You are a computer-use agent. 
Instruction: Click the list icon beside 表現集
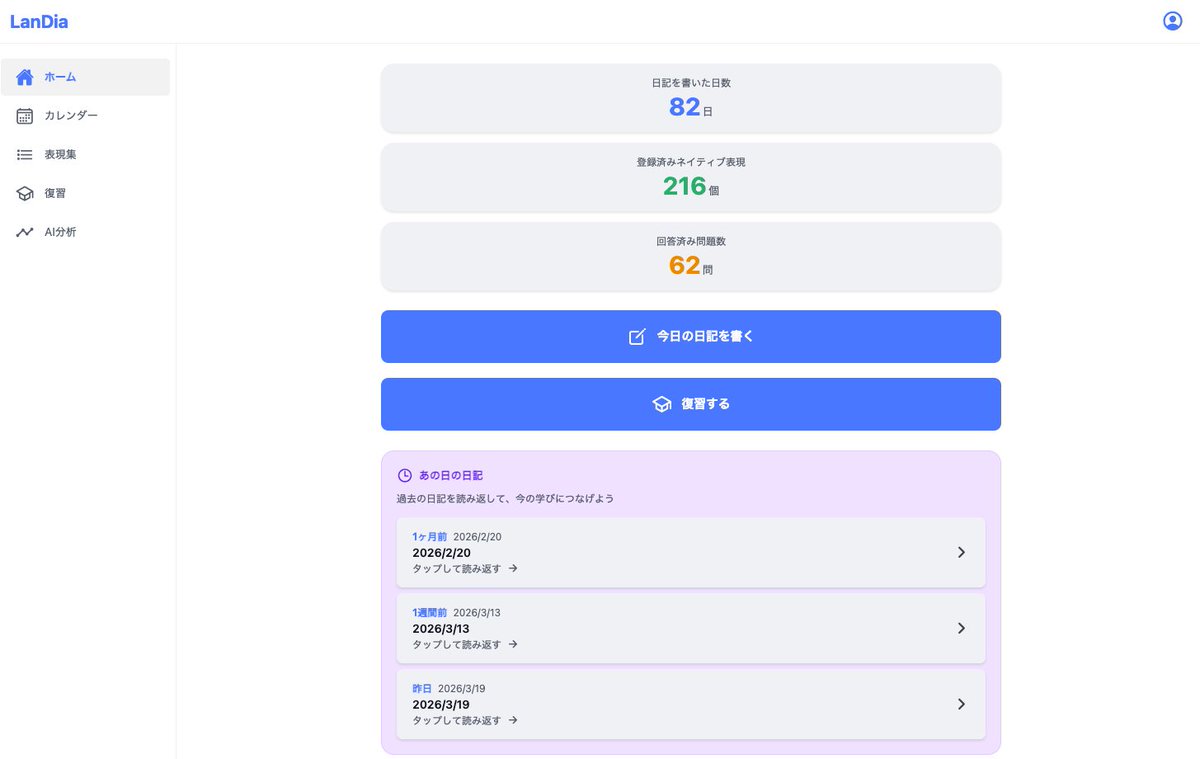click(25, 155)
